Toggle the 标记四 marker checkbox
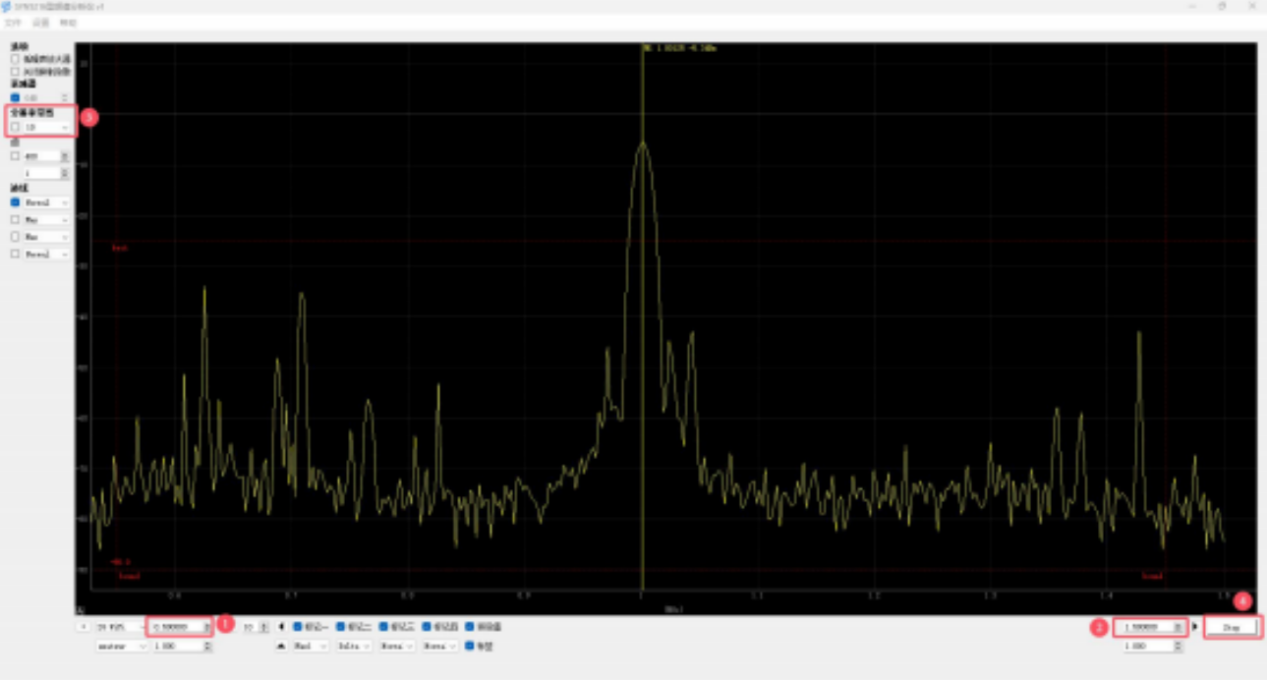Image resolution: width=1267 pixels, height=680 pixels. click(427, 627)
